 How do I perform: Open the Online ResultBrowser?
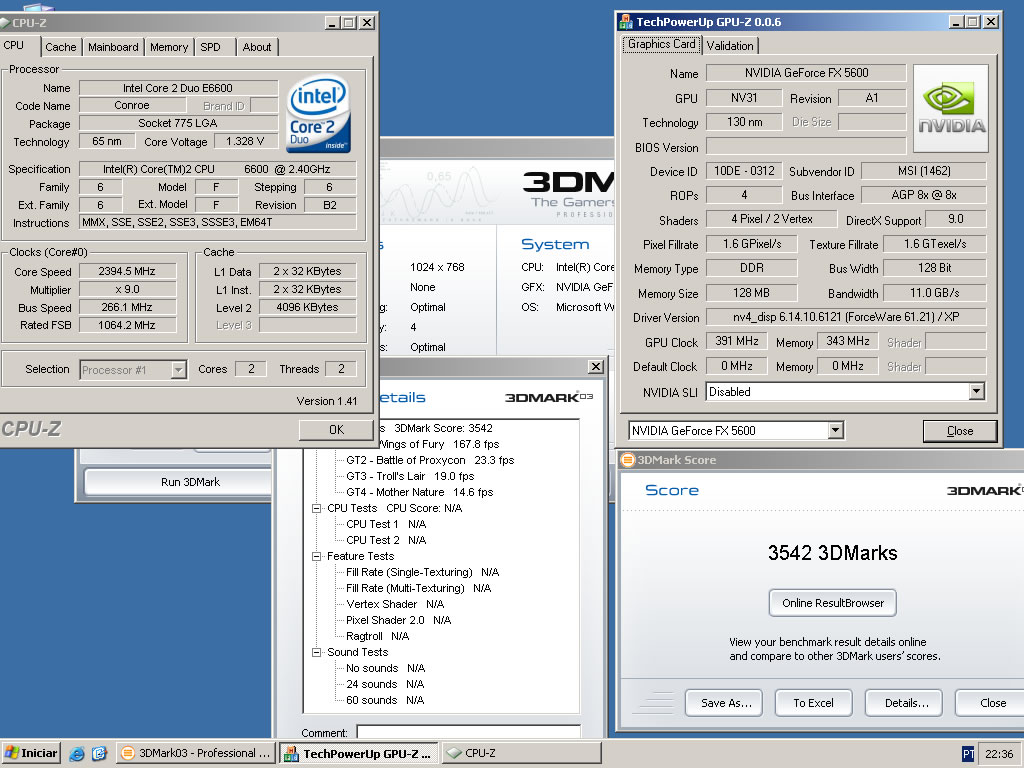point(833,603)
